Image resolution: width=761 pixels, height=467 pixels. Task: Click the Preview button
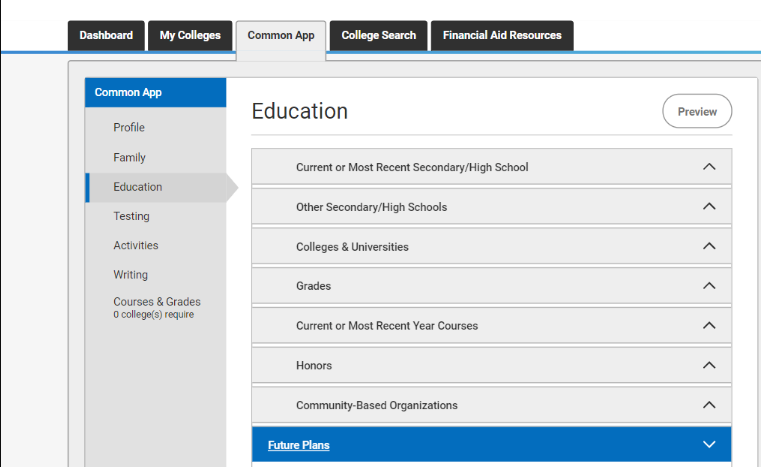[697, 111]
